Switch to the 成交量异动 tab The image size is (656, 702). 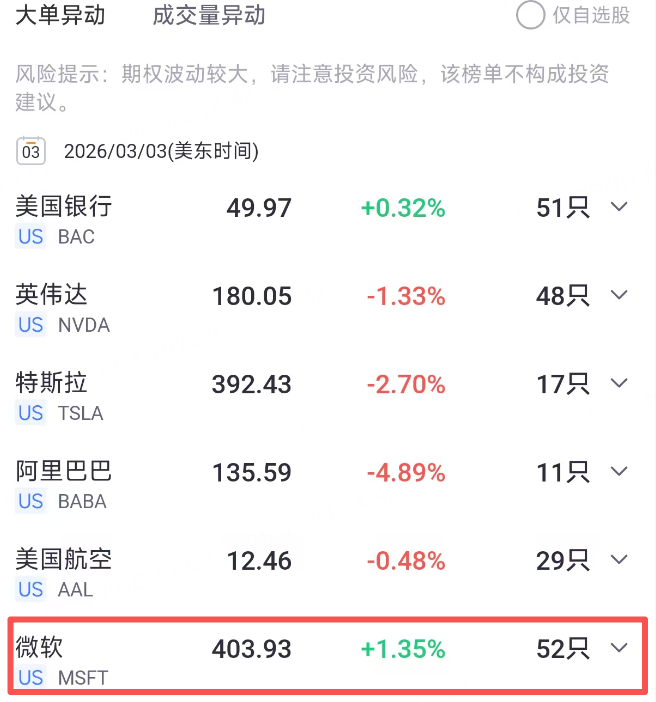click(x=209, y=15)
